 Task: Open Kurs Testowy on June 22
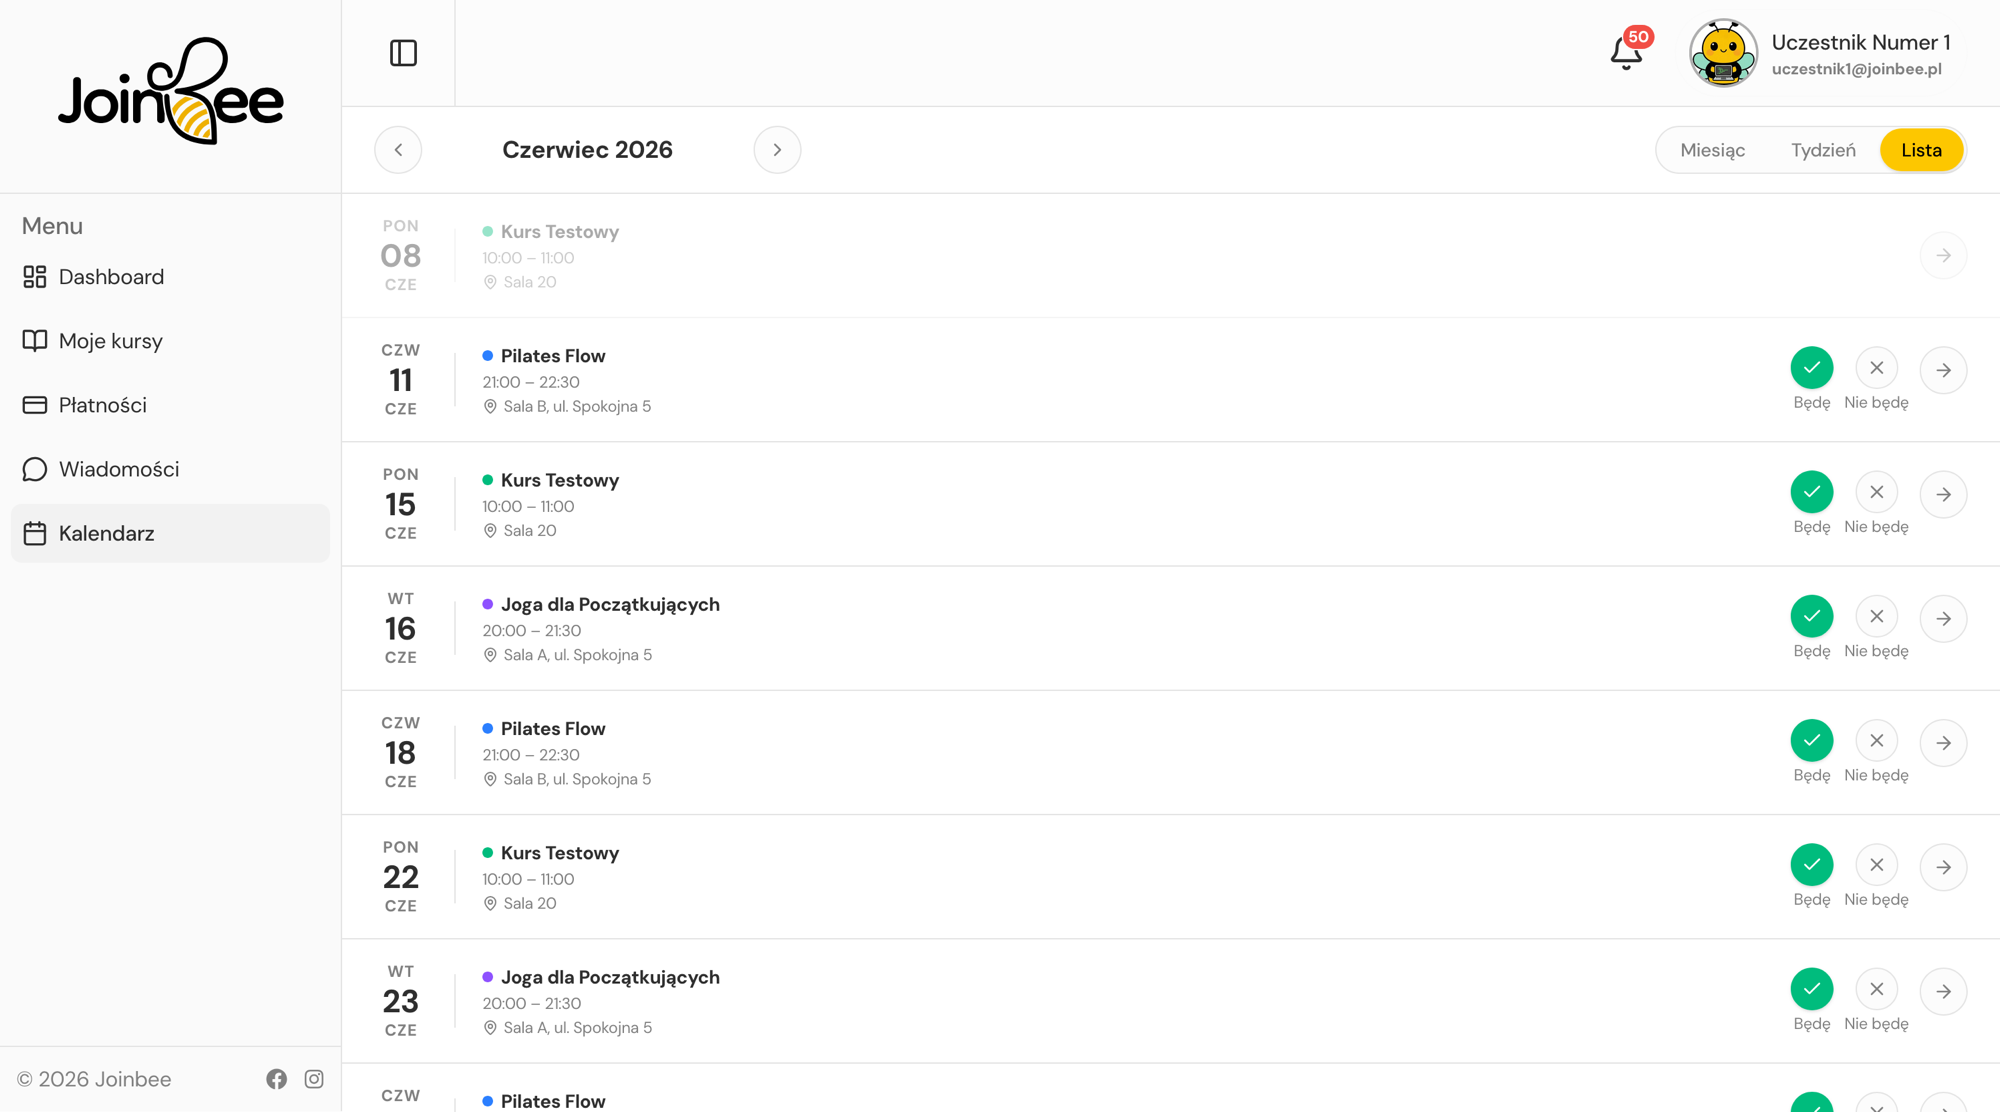559,853
